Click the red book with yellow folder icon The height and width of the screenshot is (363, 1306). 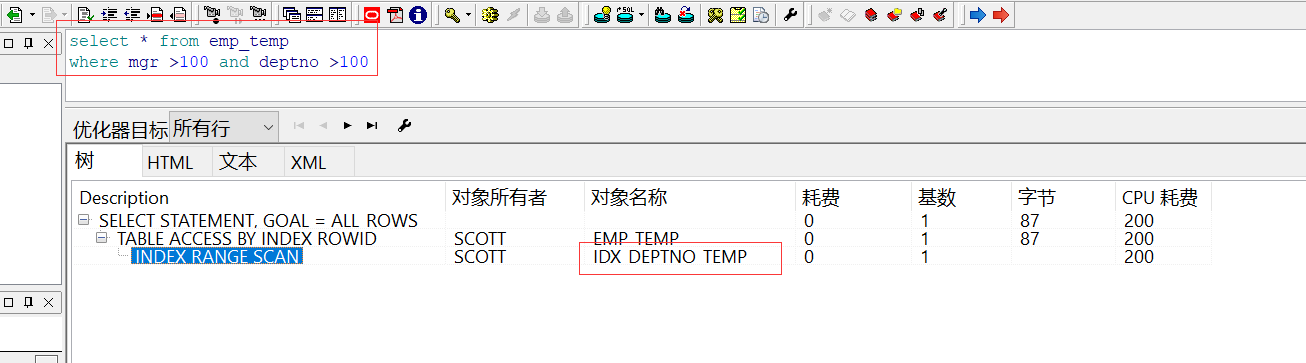(x=894, y=15)
